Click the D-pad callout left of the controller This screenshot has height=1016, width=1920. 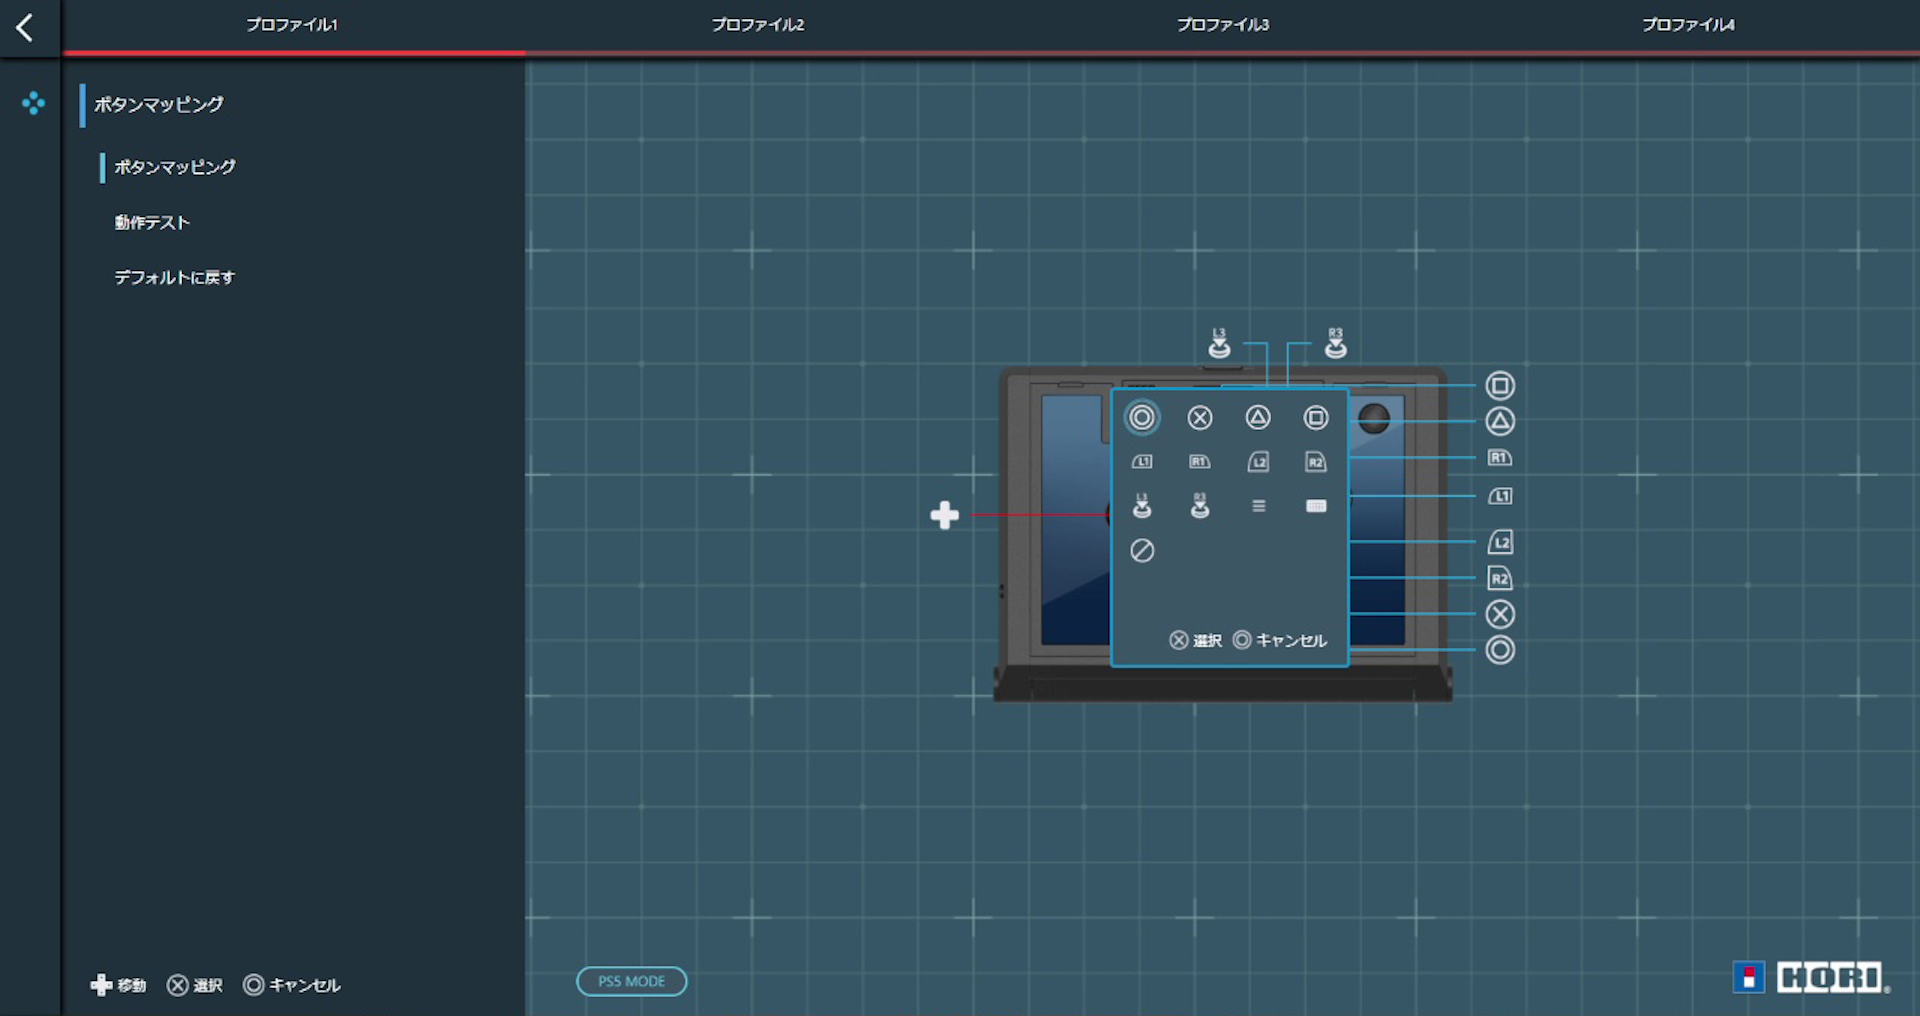click(945, 515)
